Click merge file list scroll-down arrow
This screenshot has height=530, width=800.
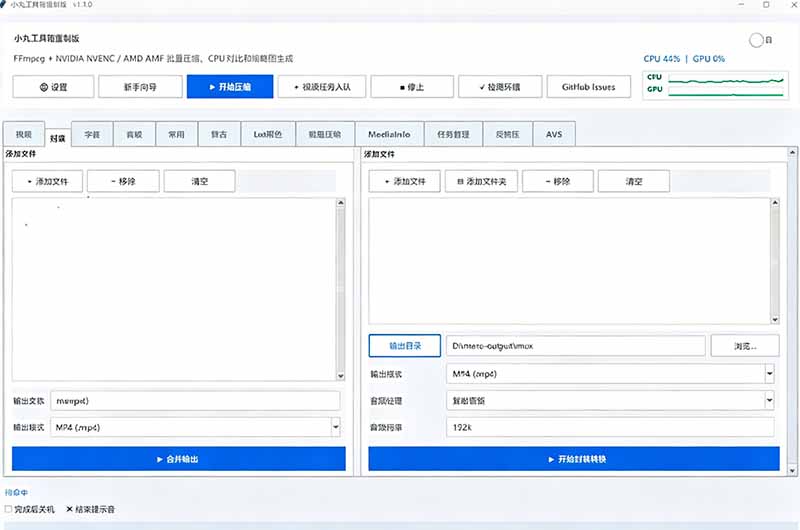[x=341, y=376]
